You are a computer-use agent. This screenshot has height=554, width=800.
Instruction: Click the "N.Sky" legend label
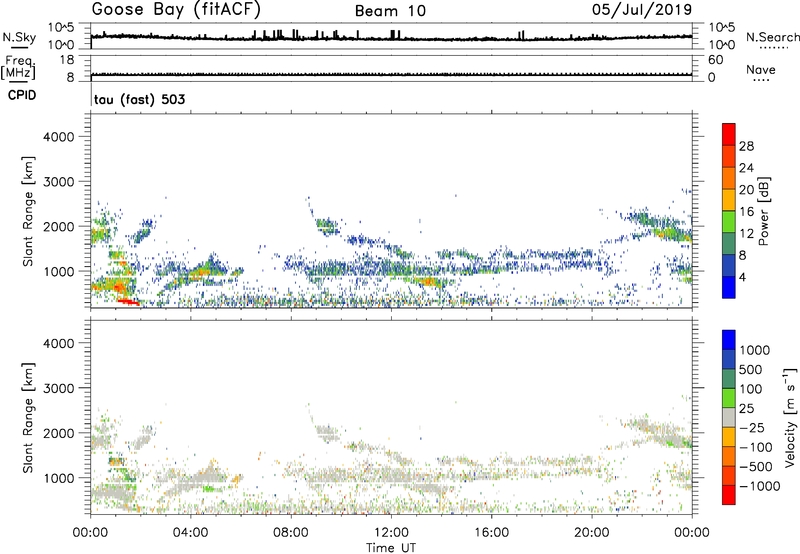(19, 38)
